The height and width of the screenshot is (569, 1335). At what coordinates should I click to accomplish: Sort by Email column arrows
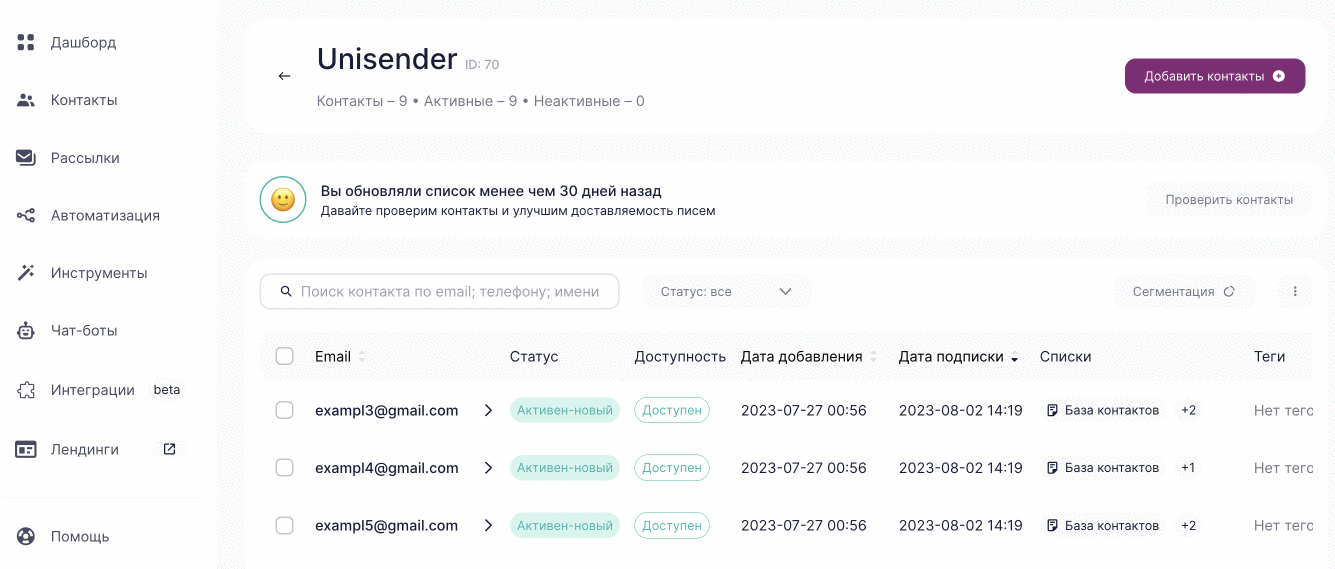pyautogui.click(x=362, y=357)
